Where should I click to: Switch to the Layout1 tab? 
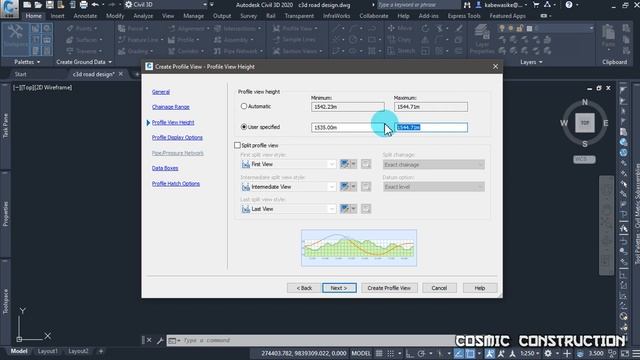point(47,351)
